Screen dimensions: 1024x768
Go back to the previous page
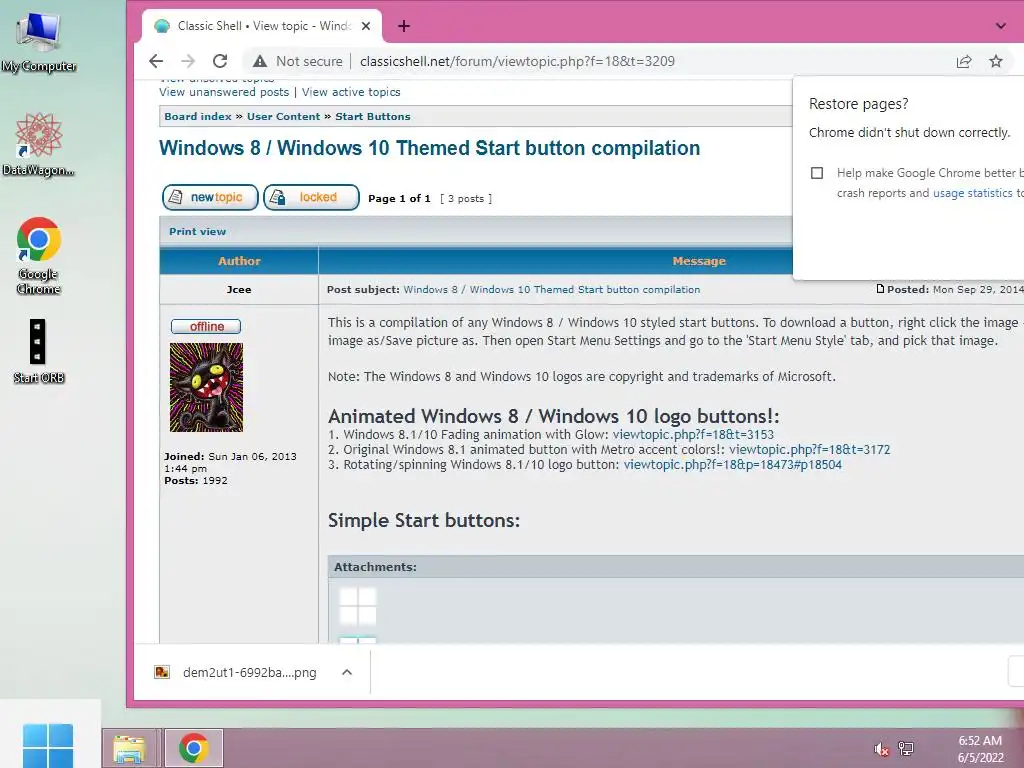[x=156, y=61]
